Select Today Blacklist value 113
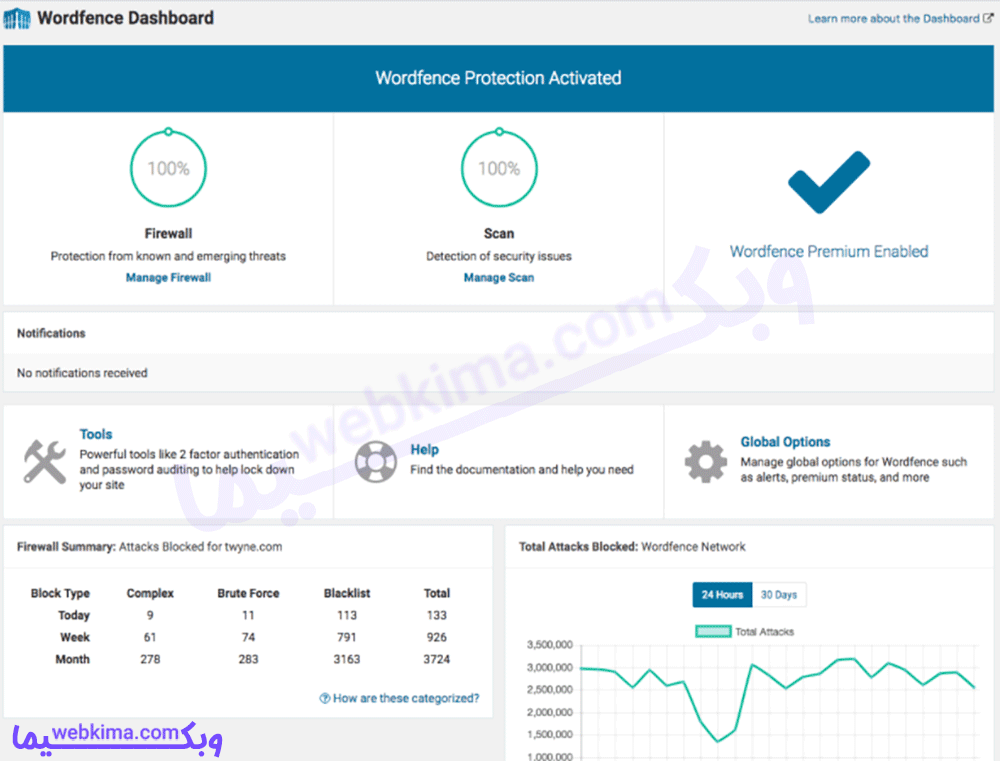This screenshot has height=761, width=1000. click(x=346, y=615)
